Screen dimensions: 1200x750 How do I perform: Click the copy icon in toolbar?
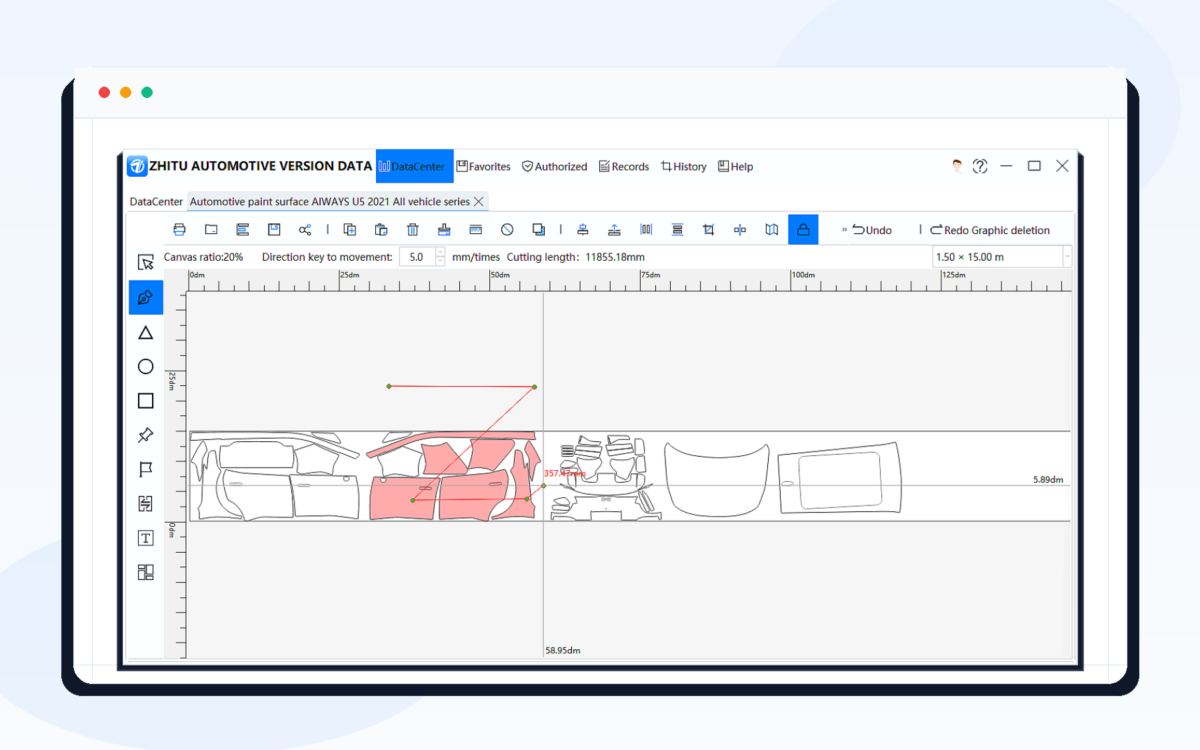(x=350, y=229)
